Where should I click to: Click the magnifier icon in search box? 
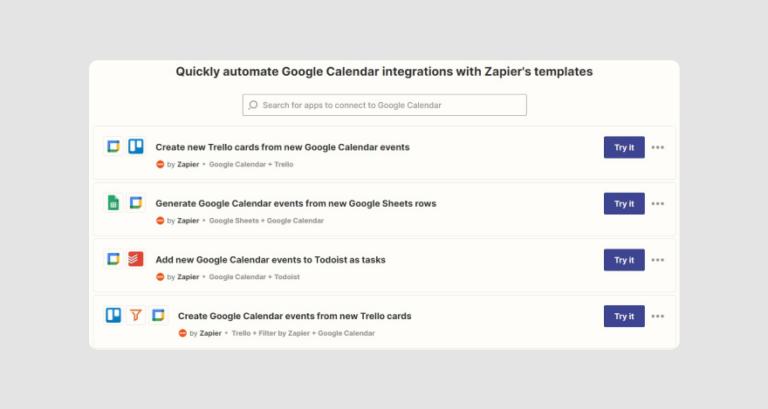[x=253, y=105]
